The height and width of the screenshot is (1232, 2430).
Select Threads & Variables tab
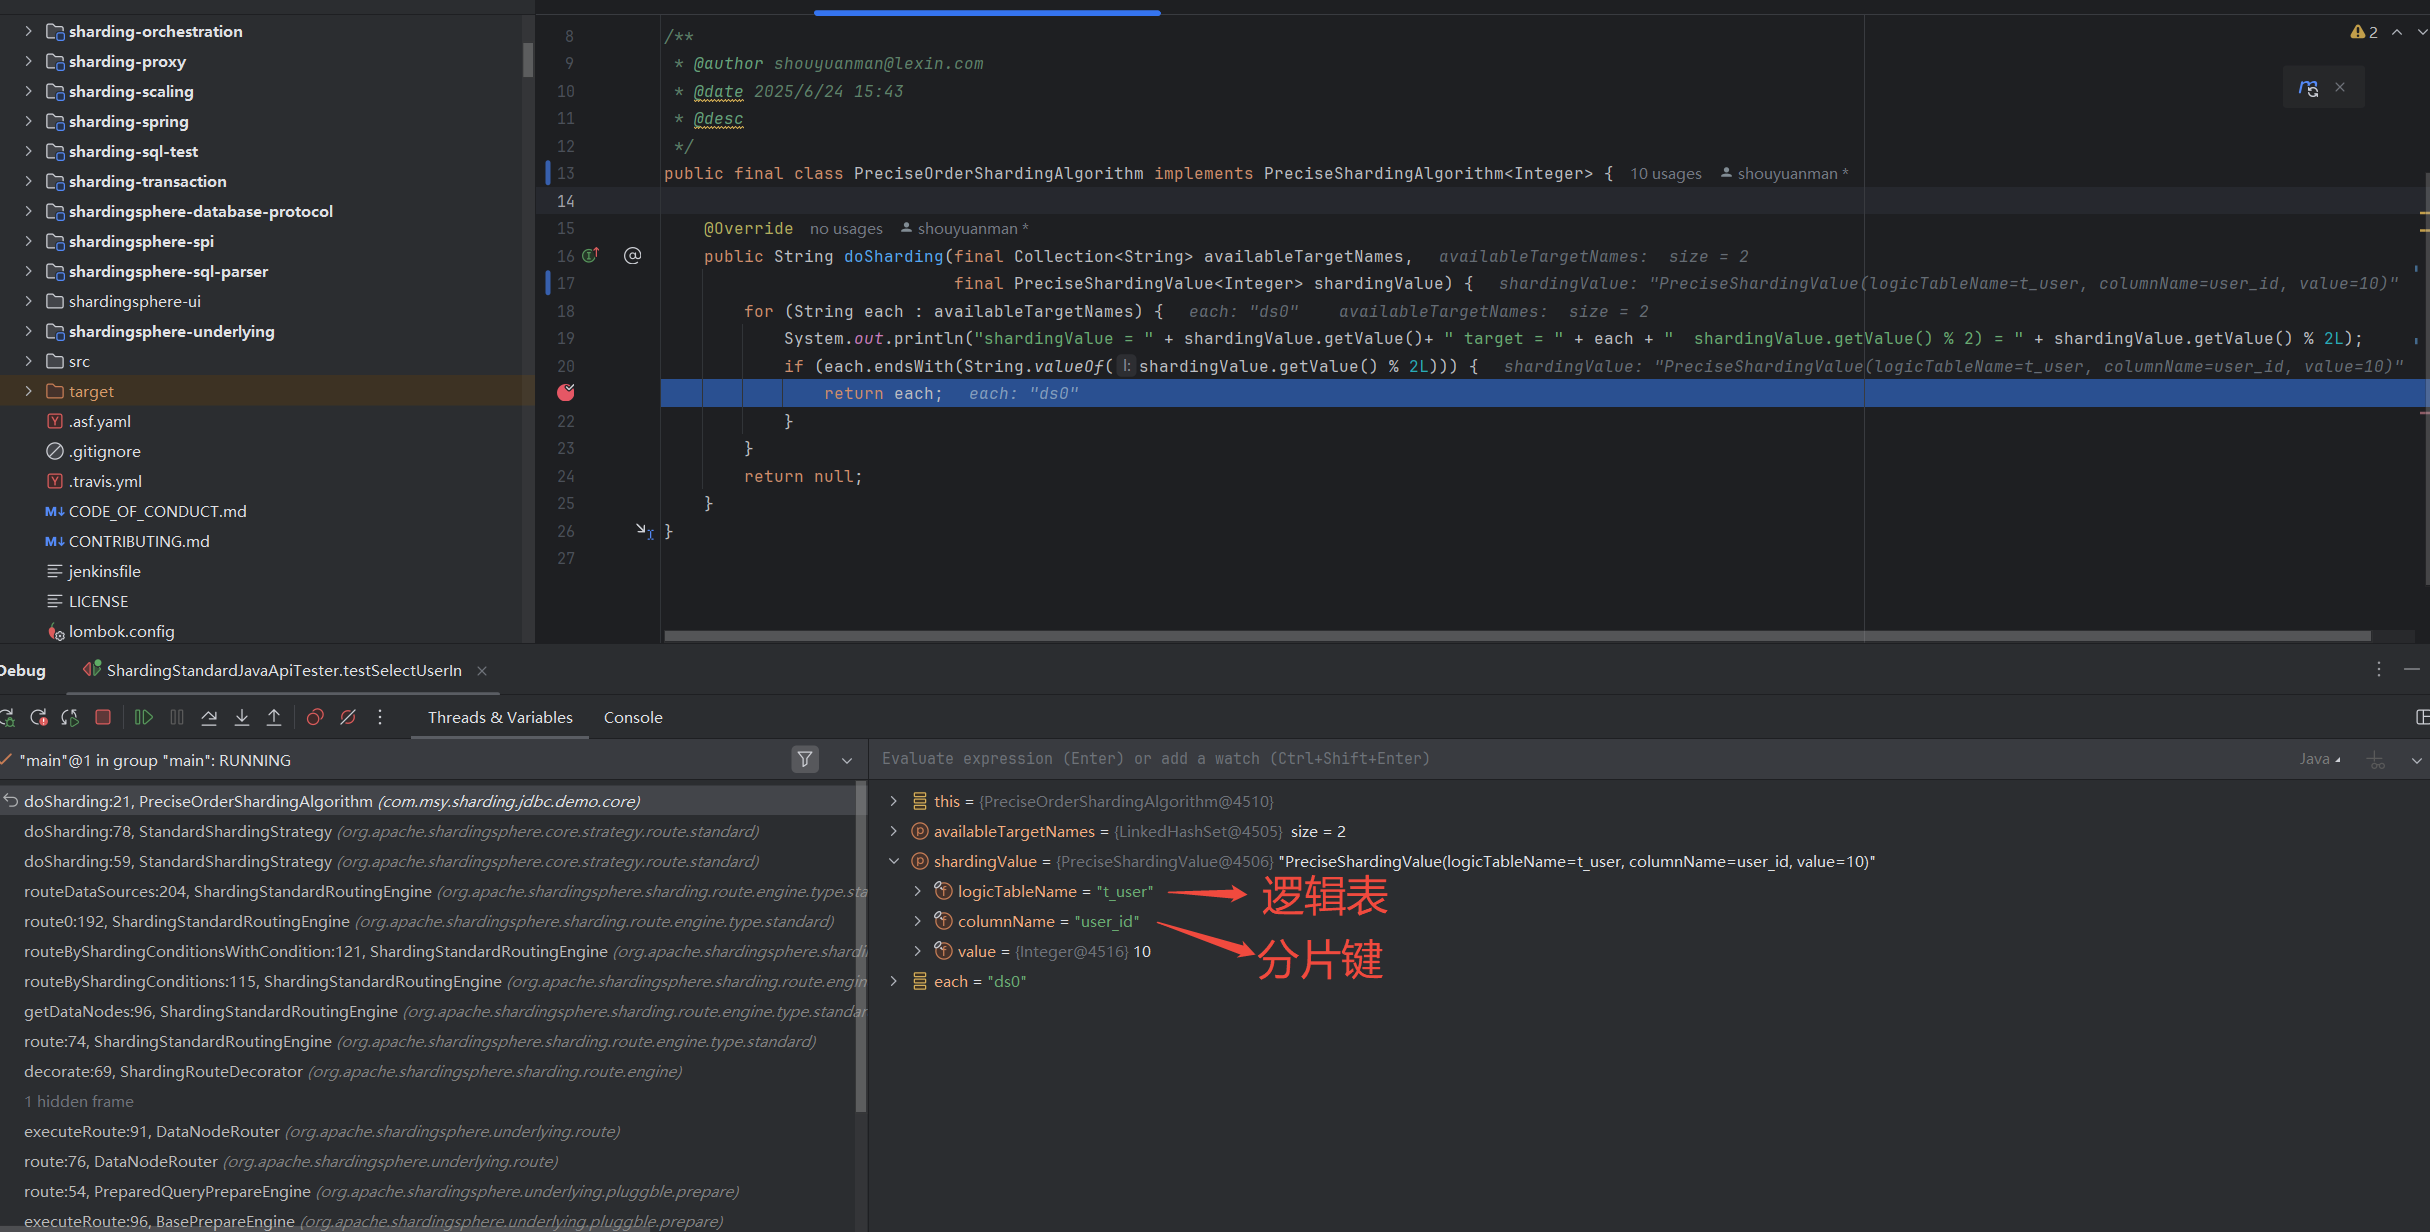tap(500, 717)
